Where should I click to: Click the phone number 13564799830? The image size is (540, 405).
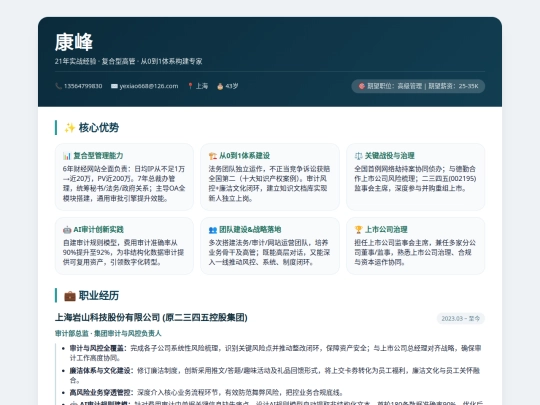[83, 86]
